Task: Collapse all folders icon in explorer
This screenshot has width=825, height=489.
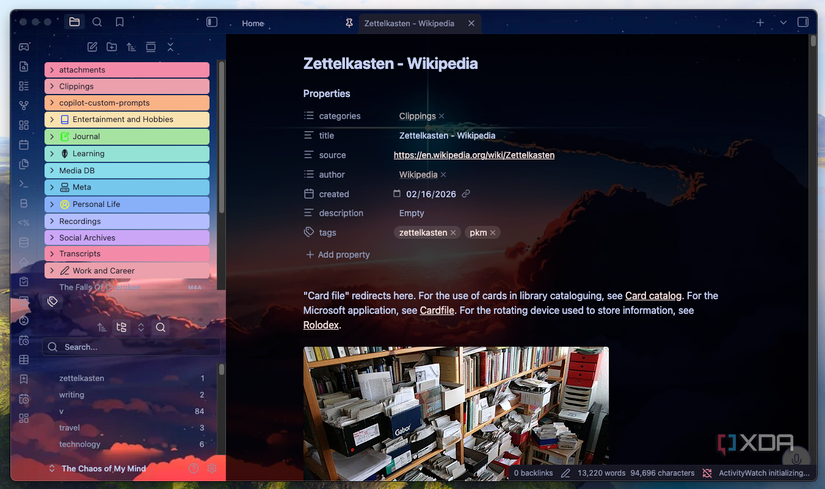Action: (x=170, y=47)
